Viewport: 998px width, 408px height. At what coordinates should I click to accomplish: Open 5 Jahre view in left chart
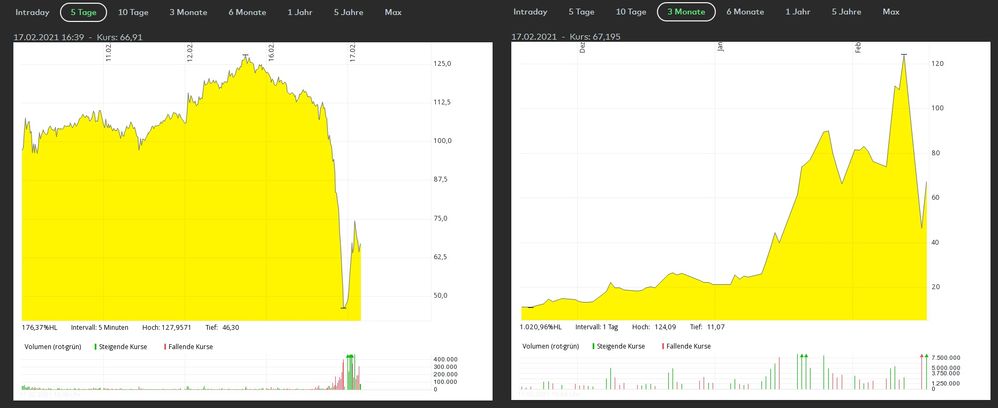(348, 12)
